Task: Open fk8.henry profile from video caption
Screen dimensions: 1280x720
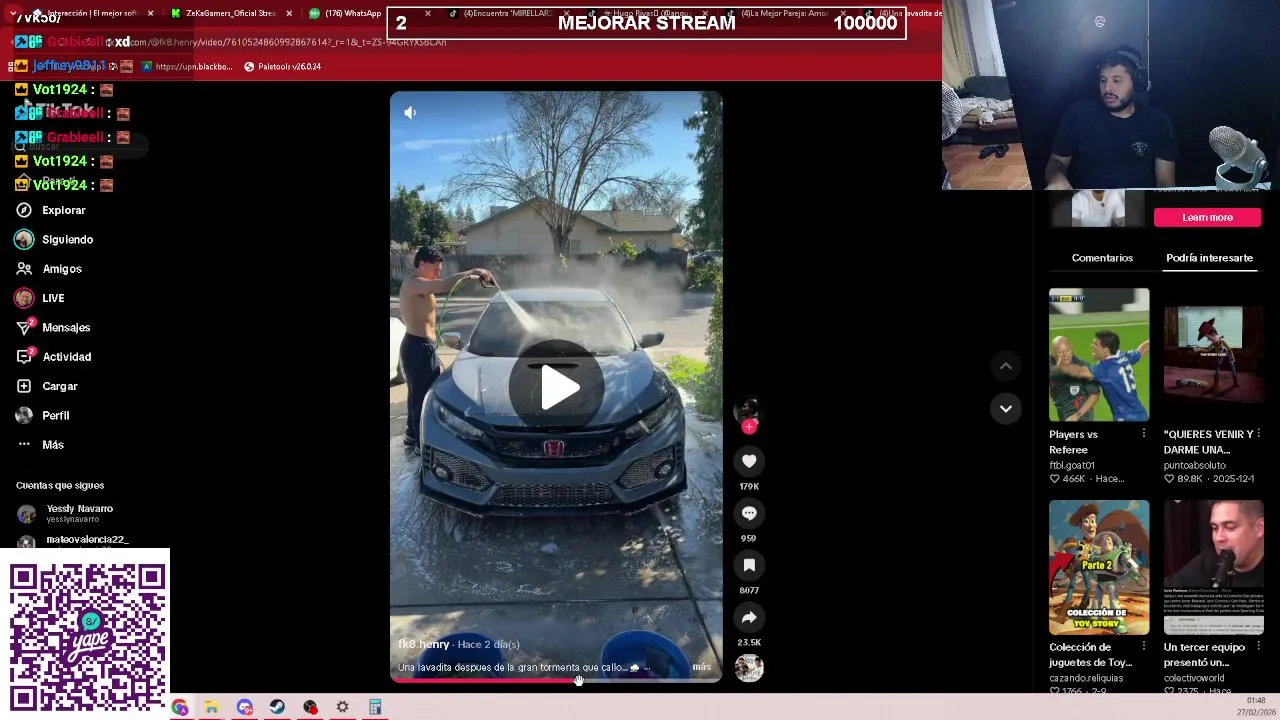Action: pyautogui.click(x=423, y=644)
